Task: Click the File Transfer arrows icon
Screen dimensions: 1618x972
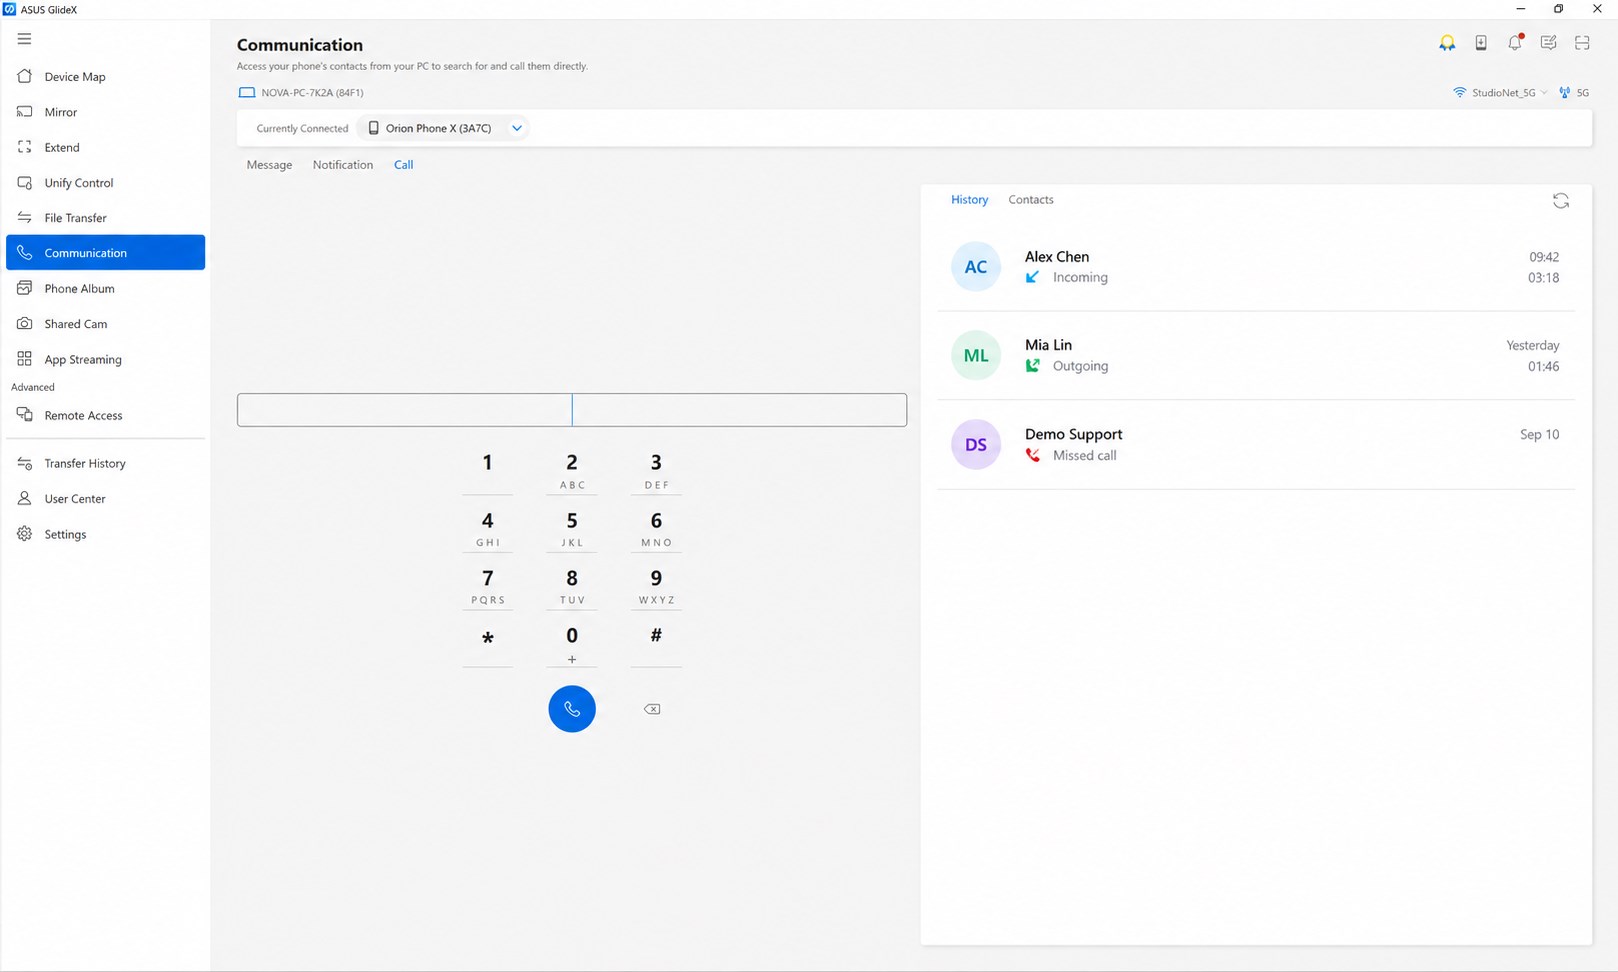Action: coord(25,218)
